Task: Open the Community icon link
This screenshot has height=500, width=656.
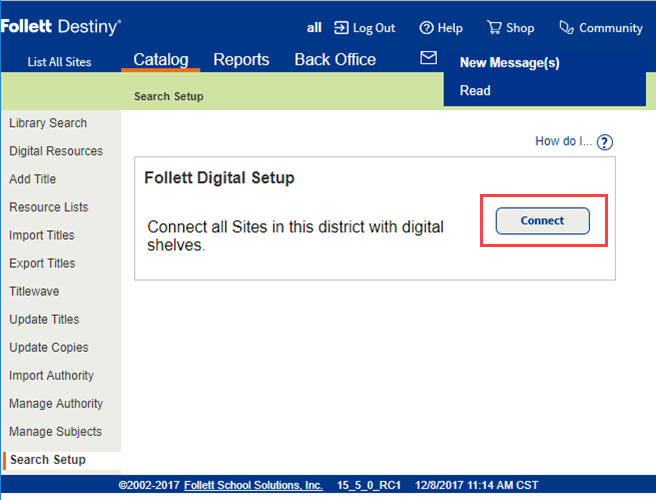Action: (x=567, y=28)
